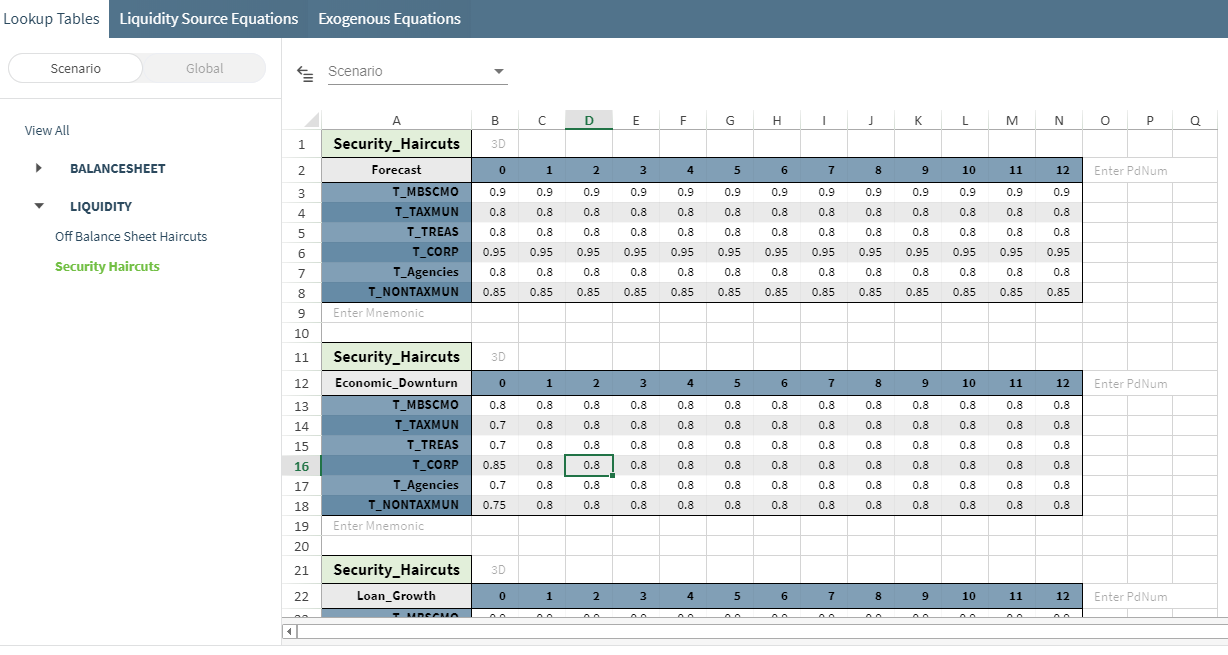Viewport: 1228px width, 655px height.
Task: Click the horizontal scrollbar track
Action: pyautogui.click(x=760, y=631)
